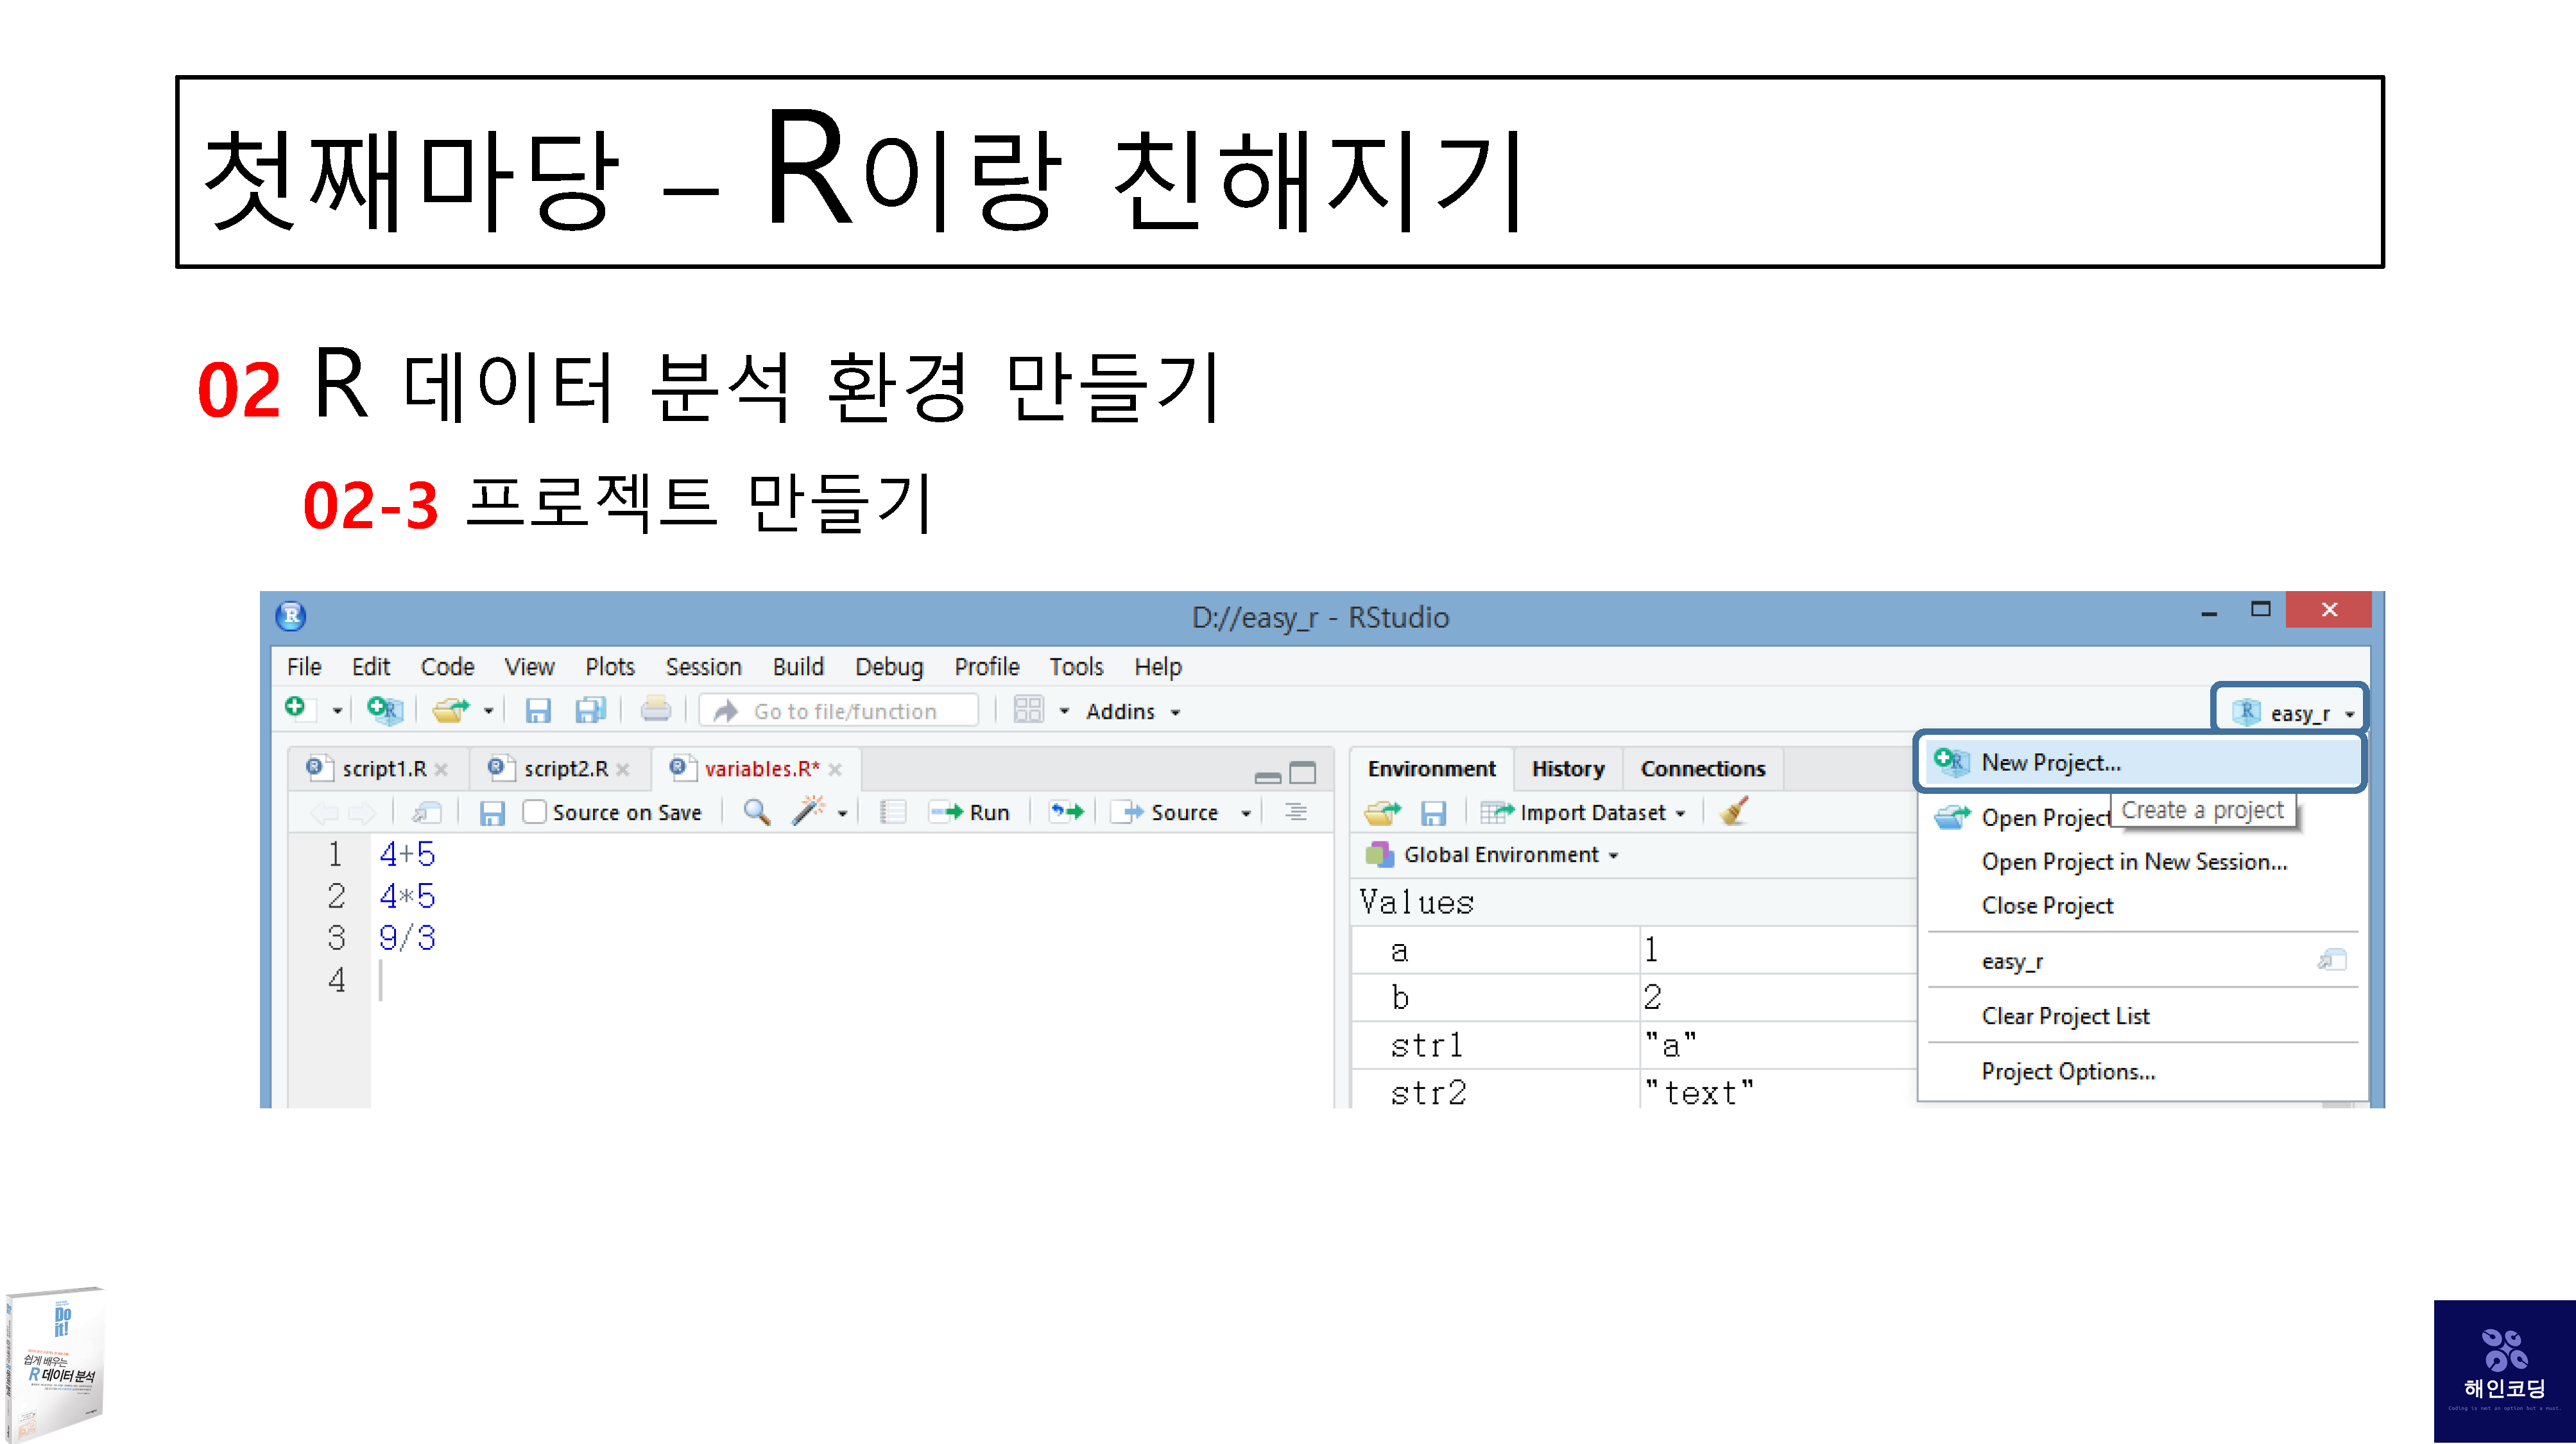Image resolution: width=2576 pixels, height=1444 pixels.
Task: Switch to the Environment tab
Action: pyautogui.click(x=1431, y=768)
